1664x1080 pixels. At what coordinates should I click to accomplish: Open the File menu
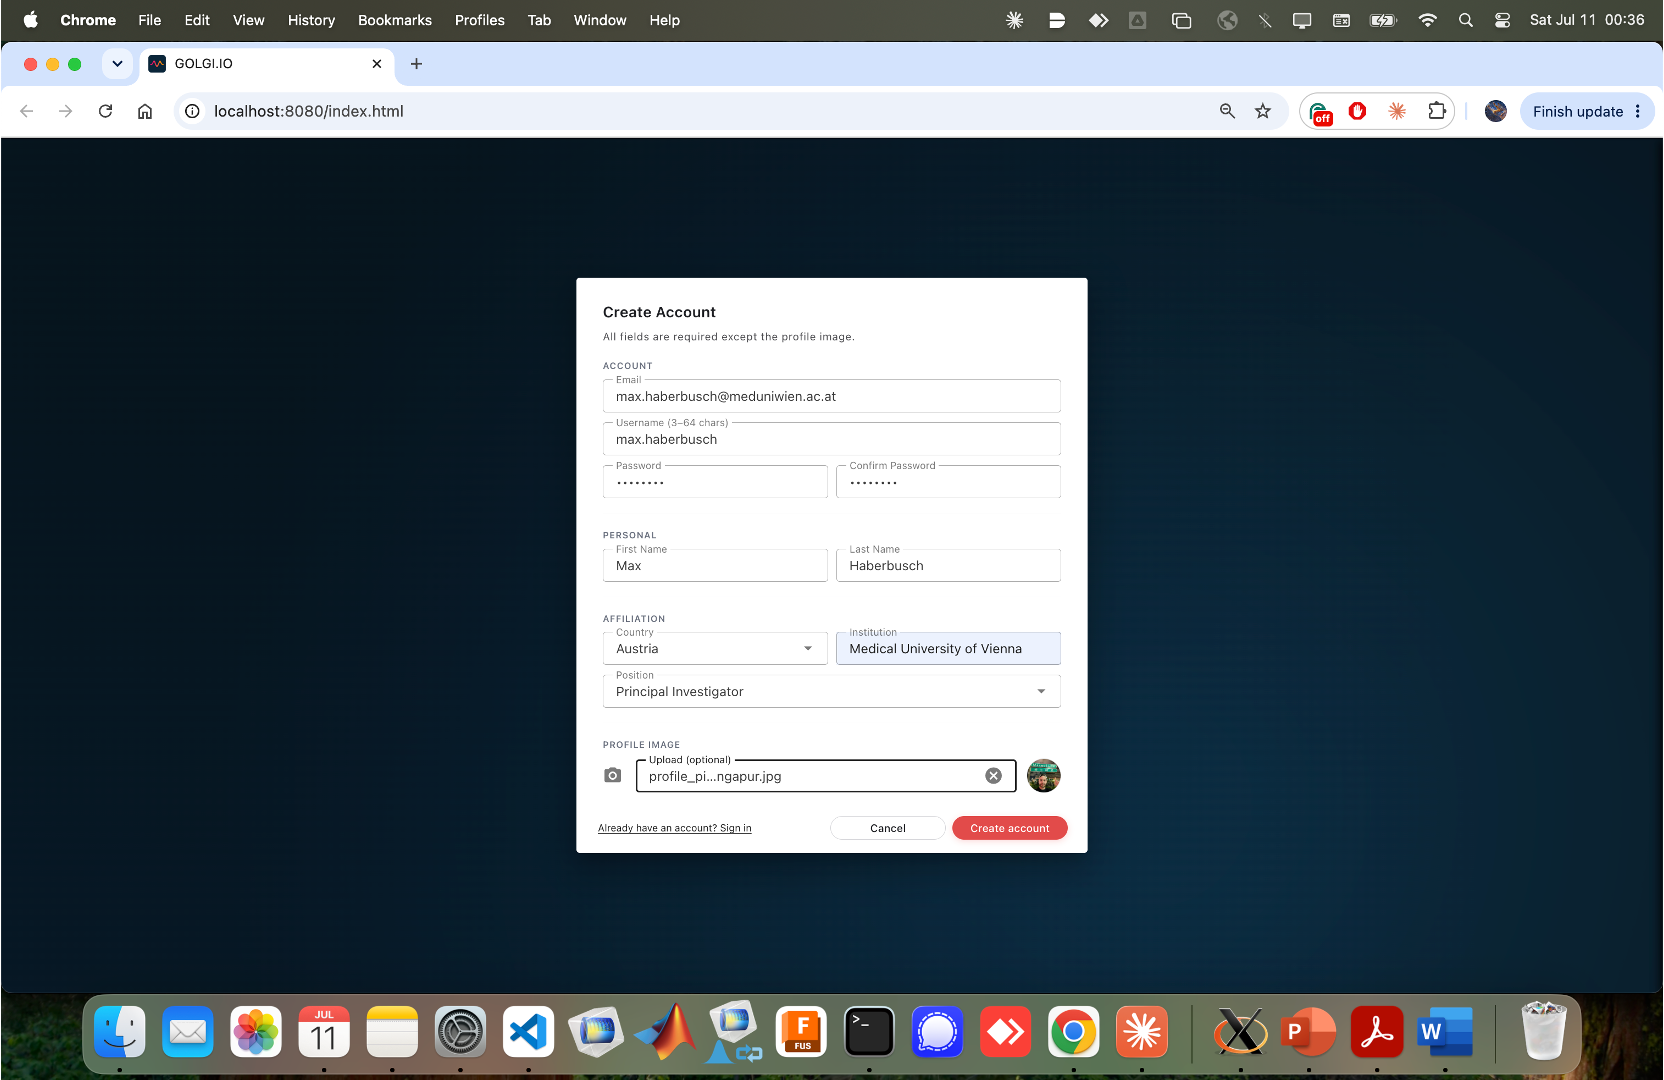point(150,20)
